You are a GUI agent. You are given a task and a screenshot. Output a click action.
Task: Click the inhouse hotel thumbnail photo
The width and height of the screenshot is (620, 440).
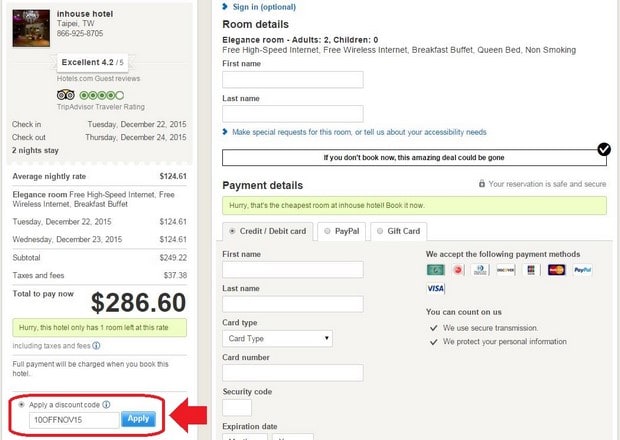[31, 29]
